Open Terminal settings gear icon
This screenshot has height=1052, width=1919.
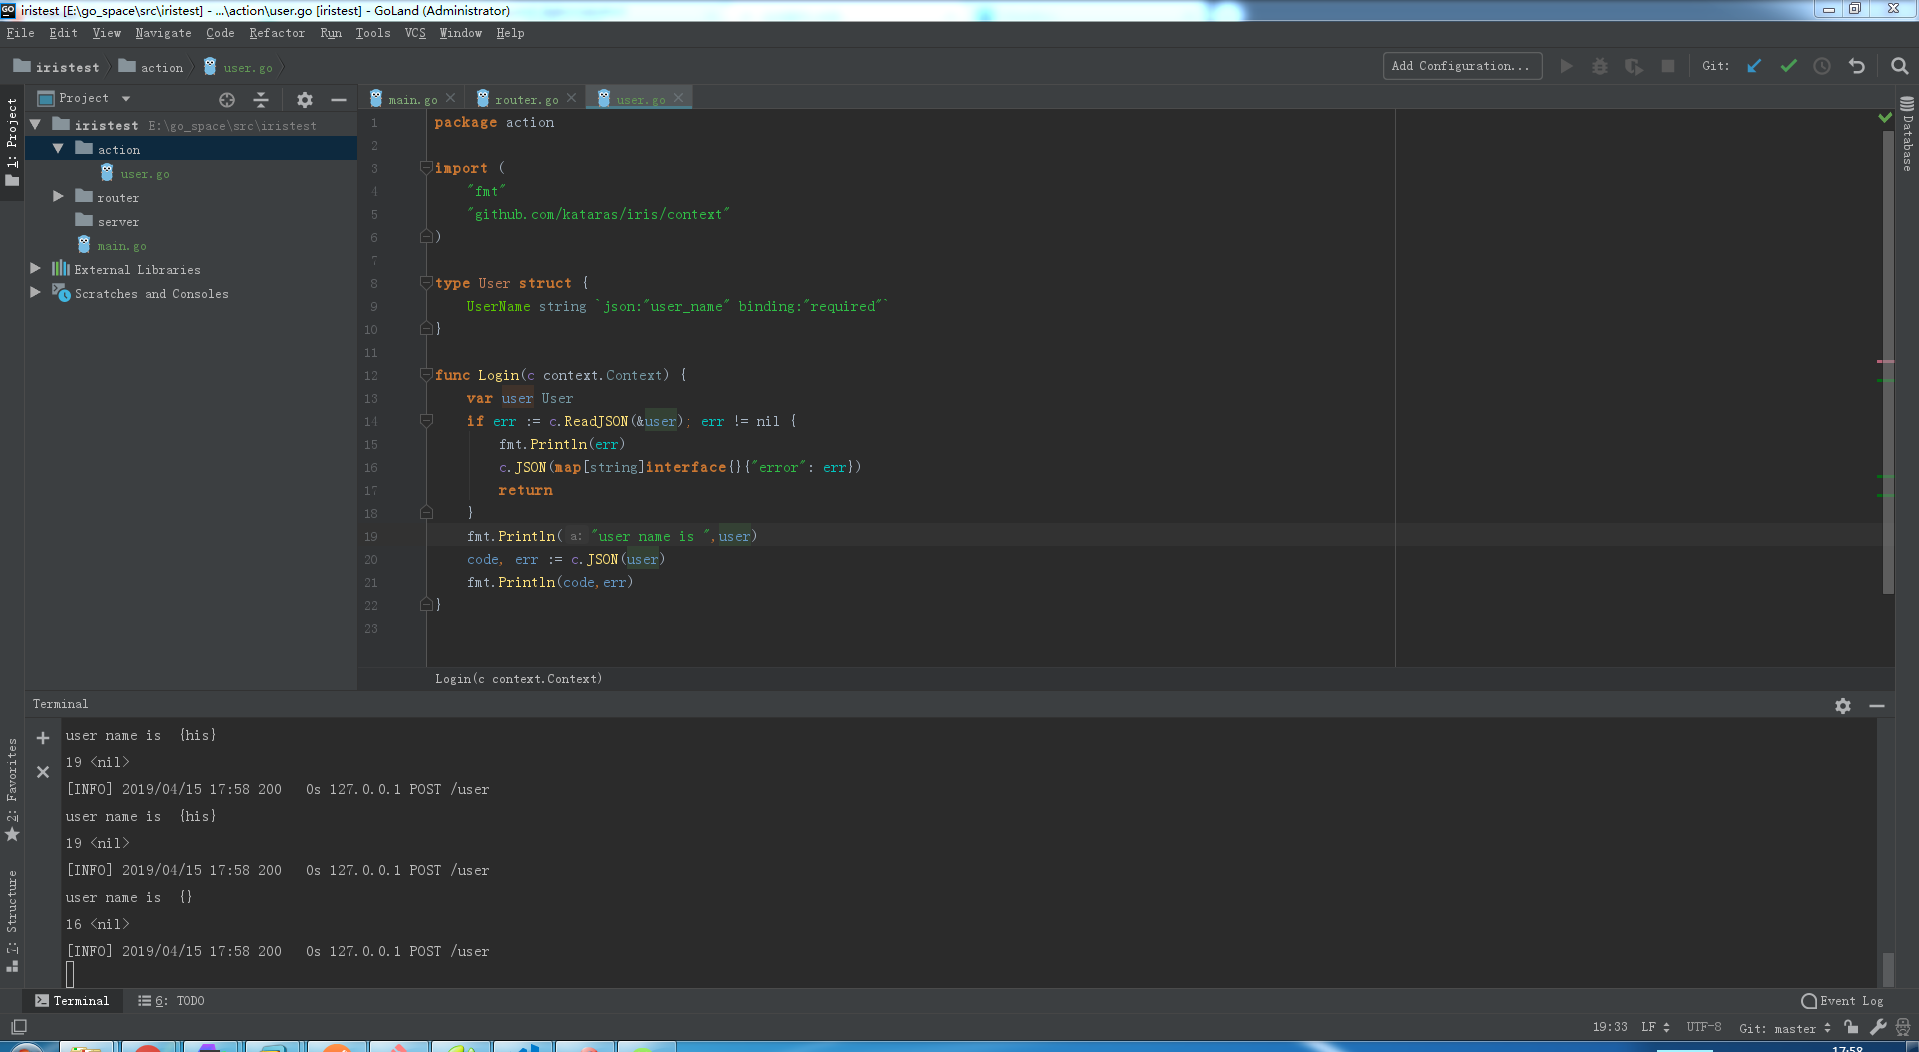[1843, 706]
